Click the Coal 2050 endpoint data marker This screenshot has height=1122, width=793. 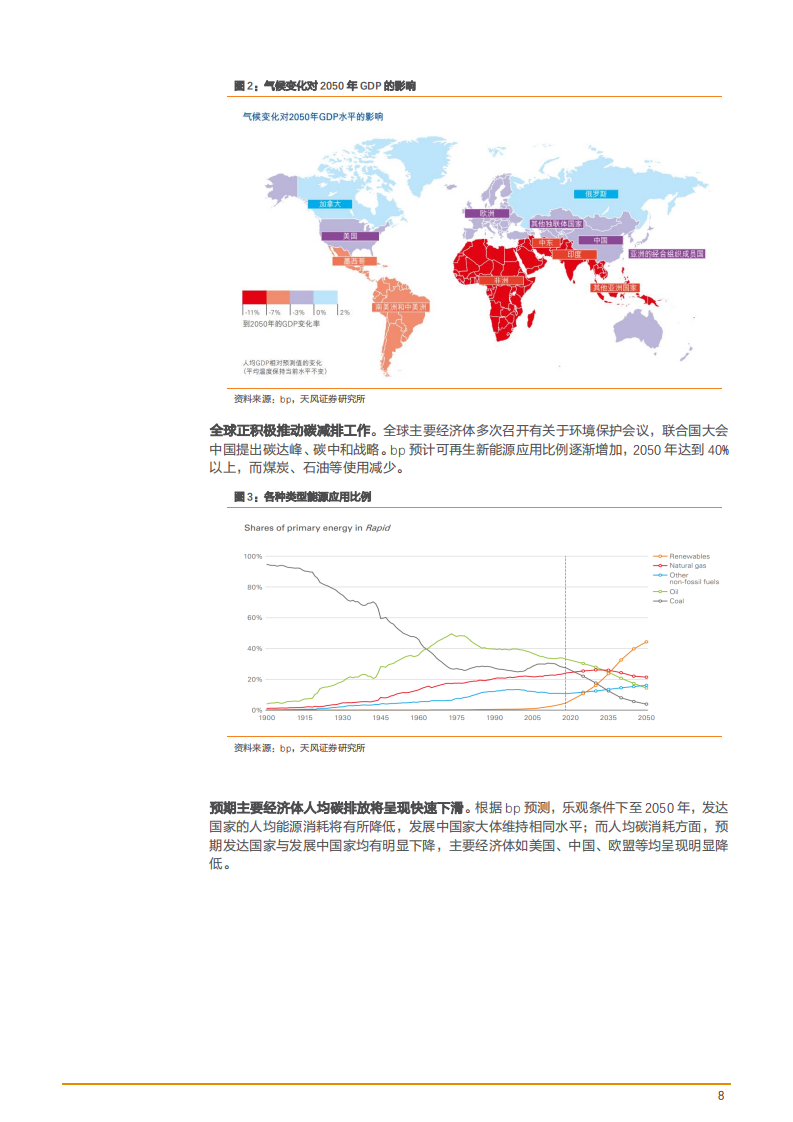pos(646,704)
